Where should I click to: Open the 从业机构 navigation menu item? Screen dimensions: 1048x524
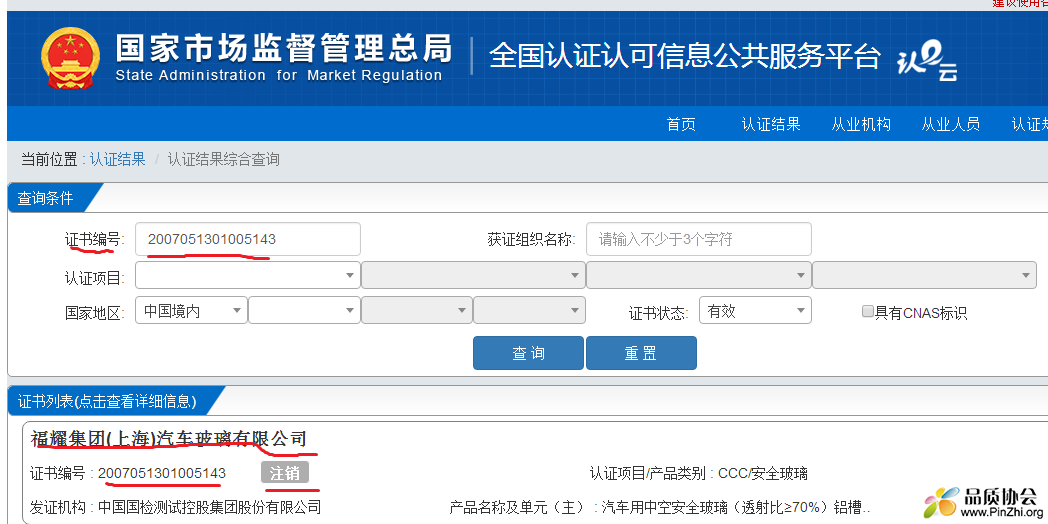click(x=861, y=124)
